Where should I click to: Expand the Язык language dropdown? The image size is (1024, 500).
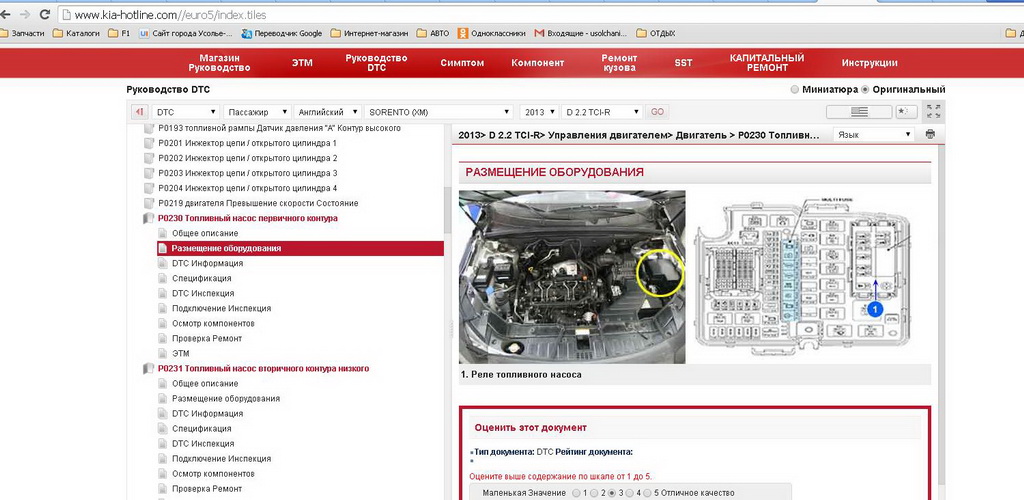[873, 134]
